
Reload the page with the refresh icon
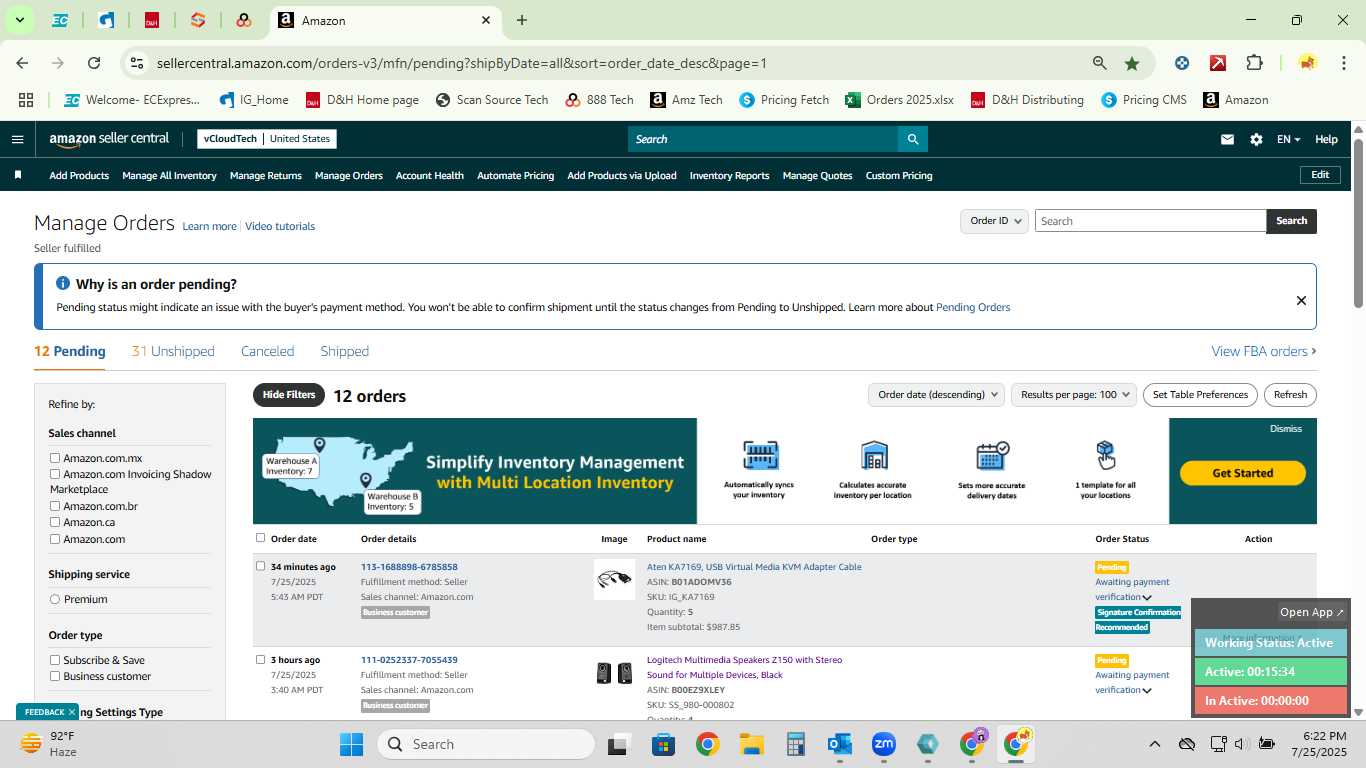pos(94,63)
